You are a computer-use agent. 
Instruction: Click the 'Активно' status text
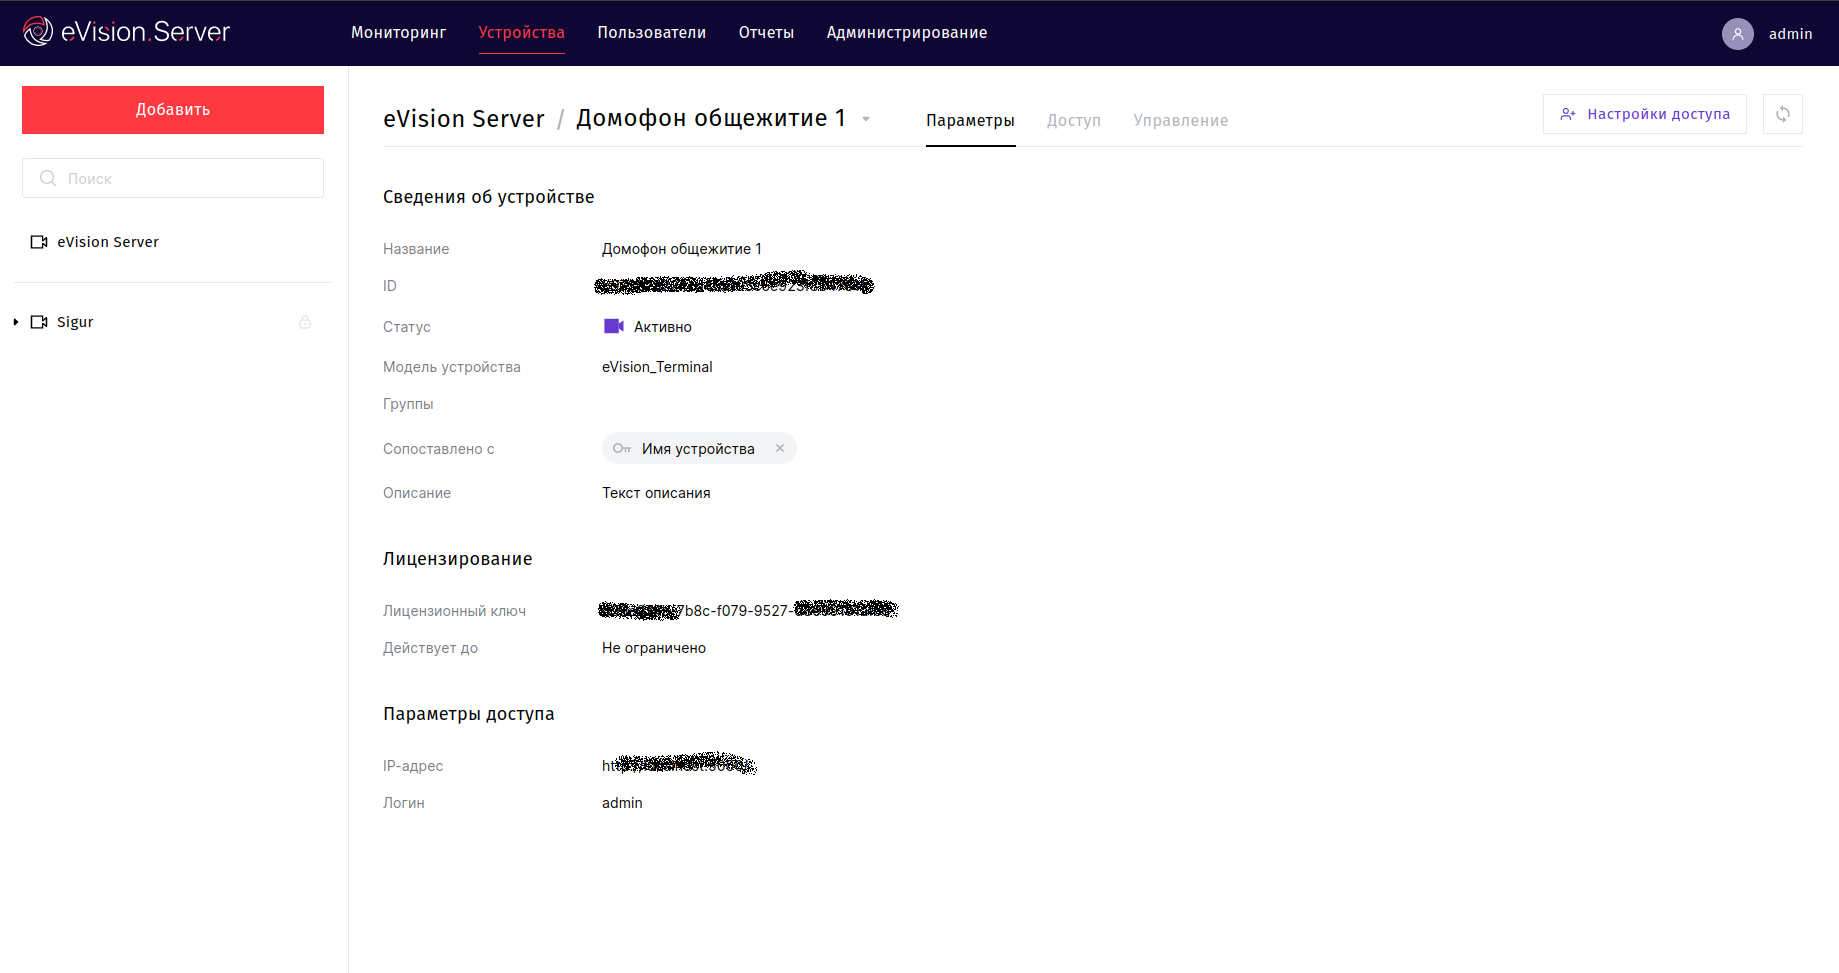click(663, 327)
